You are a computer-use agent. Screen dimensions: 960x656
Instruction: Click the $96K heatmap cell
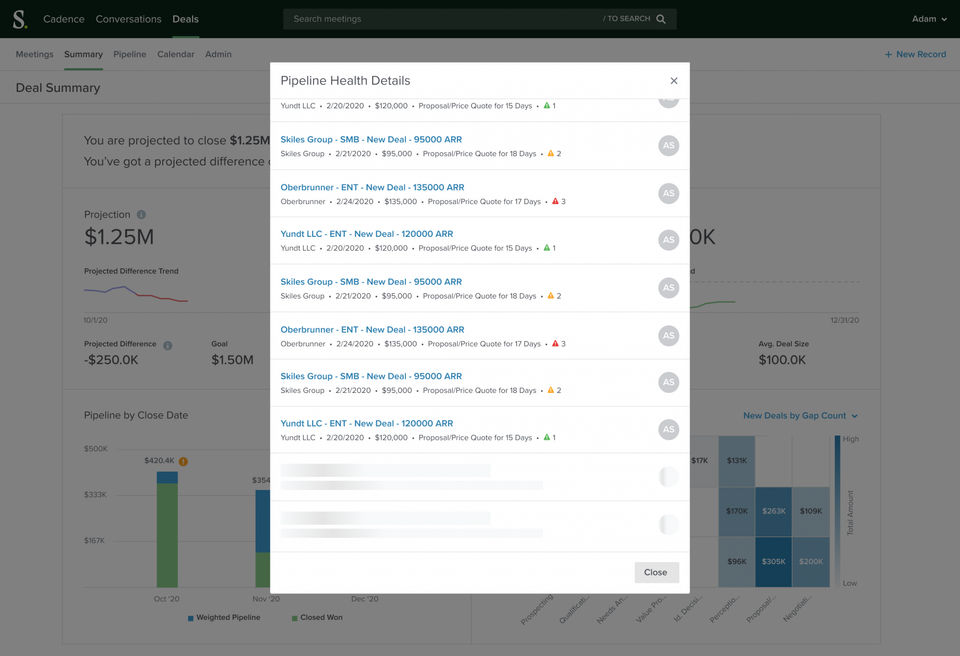(x=737, y=562)
